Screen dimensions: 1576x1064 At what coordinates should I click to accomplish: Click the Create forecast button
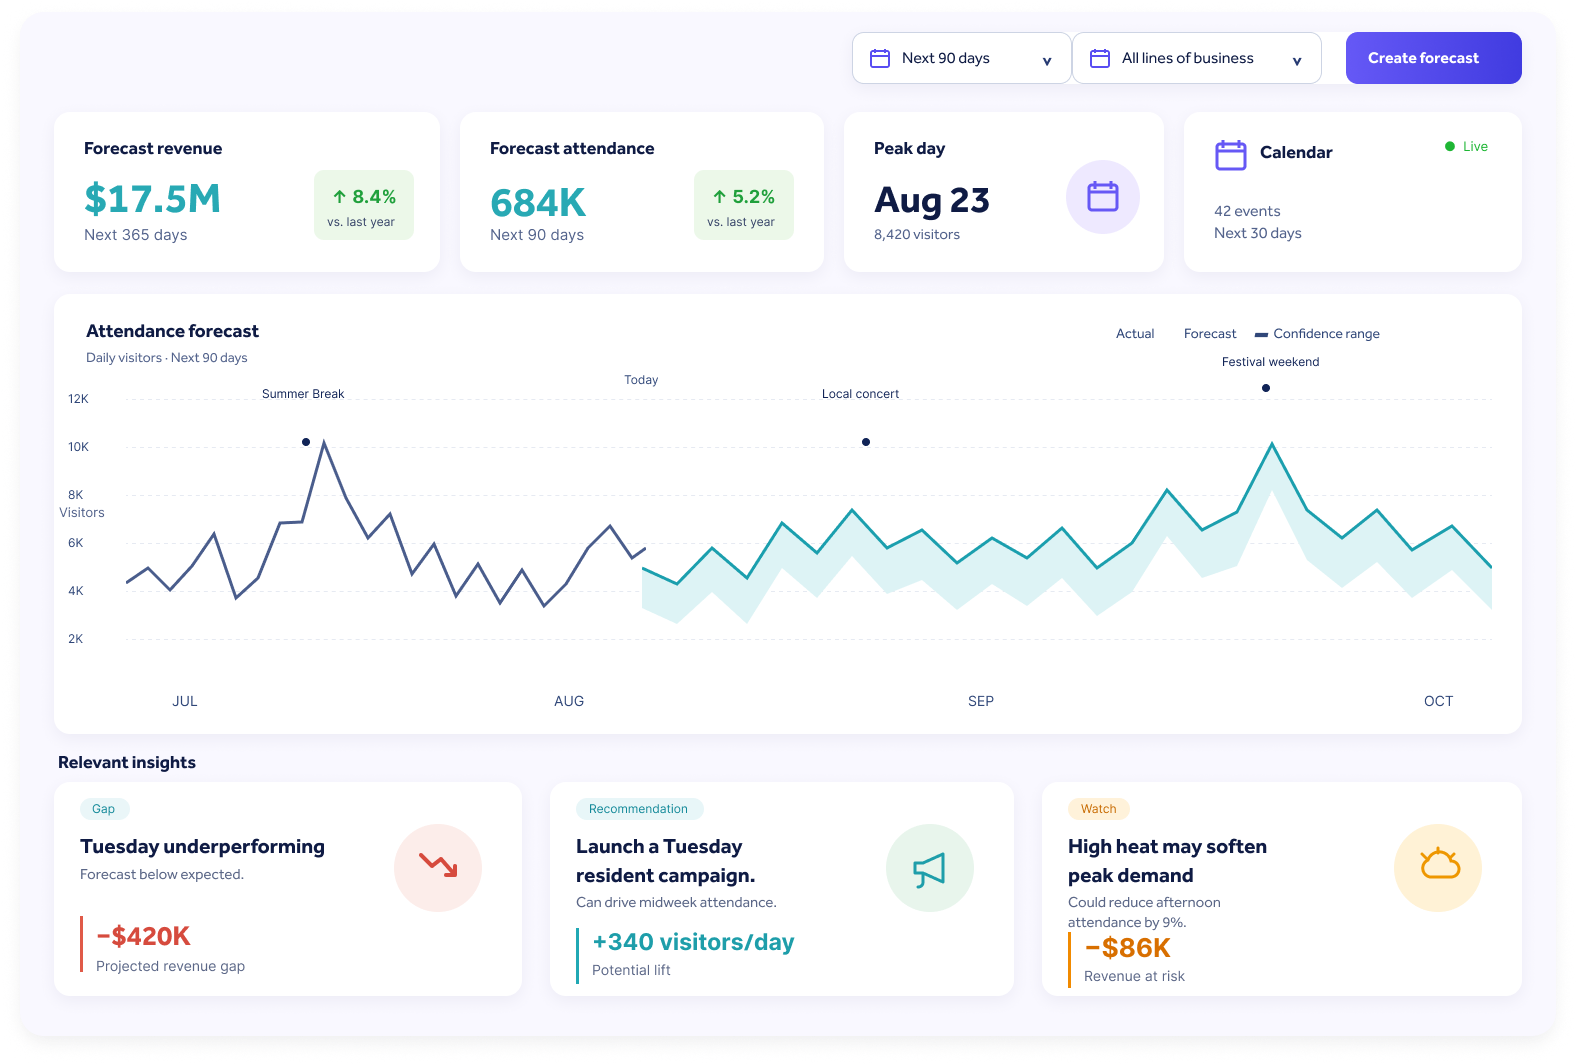click(x=1433, y=58)
